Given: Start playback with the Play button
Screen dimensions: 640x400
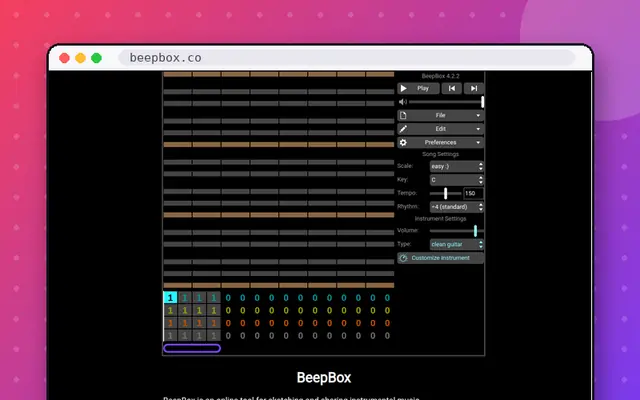Looking at the screenshot, I should 418,88.
